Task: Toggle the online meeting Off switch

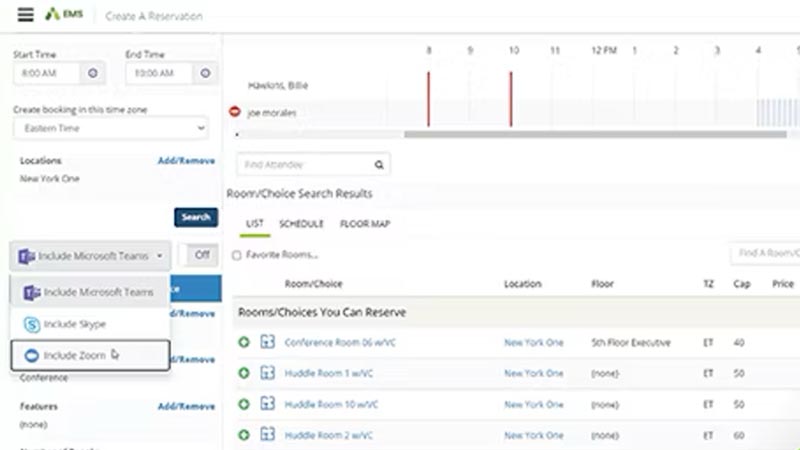Action: pyautogui.click(x=201, y=255)
